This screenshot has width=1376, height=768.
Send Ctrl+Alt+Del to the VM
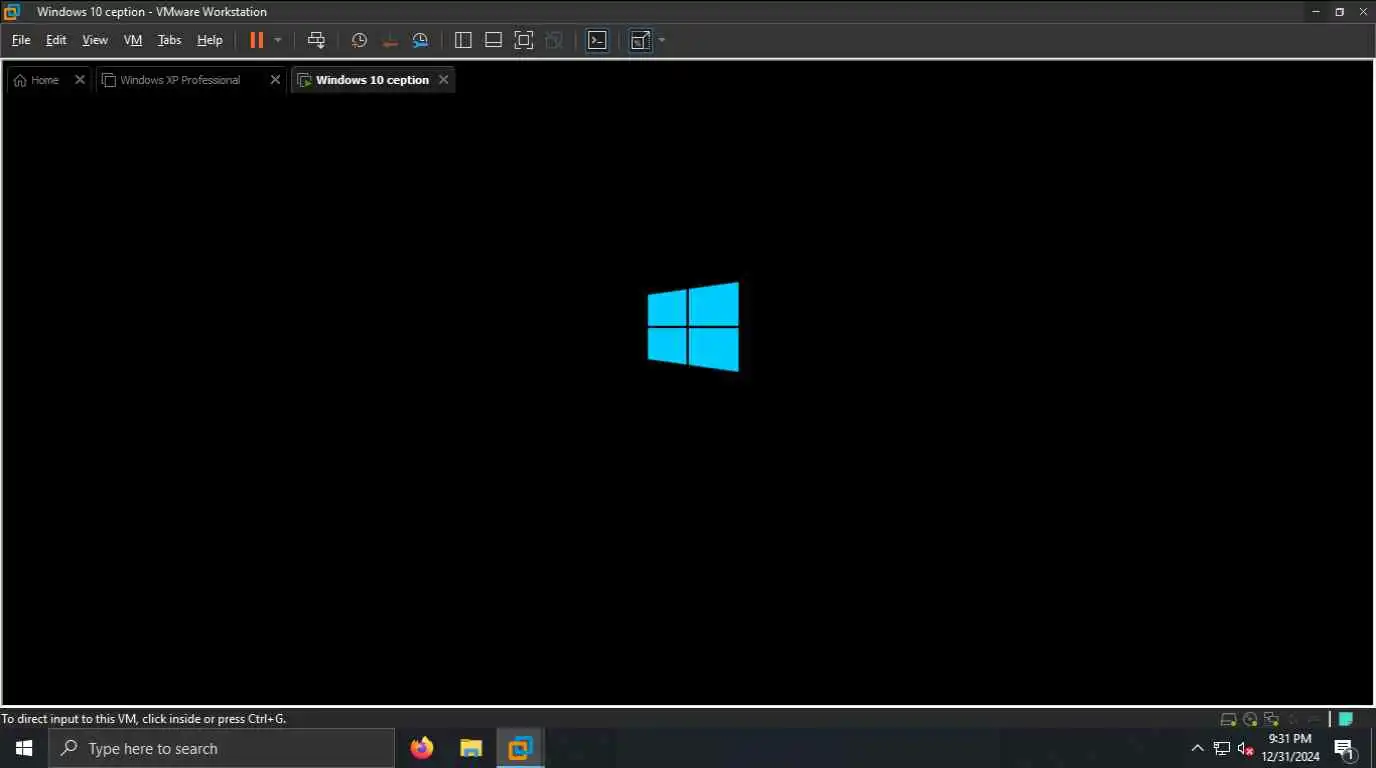[316, 40]
